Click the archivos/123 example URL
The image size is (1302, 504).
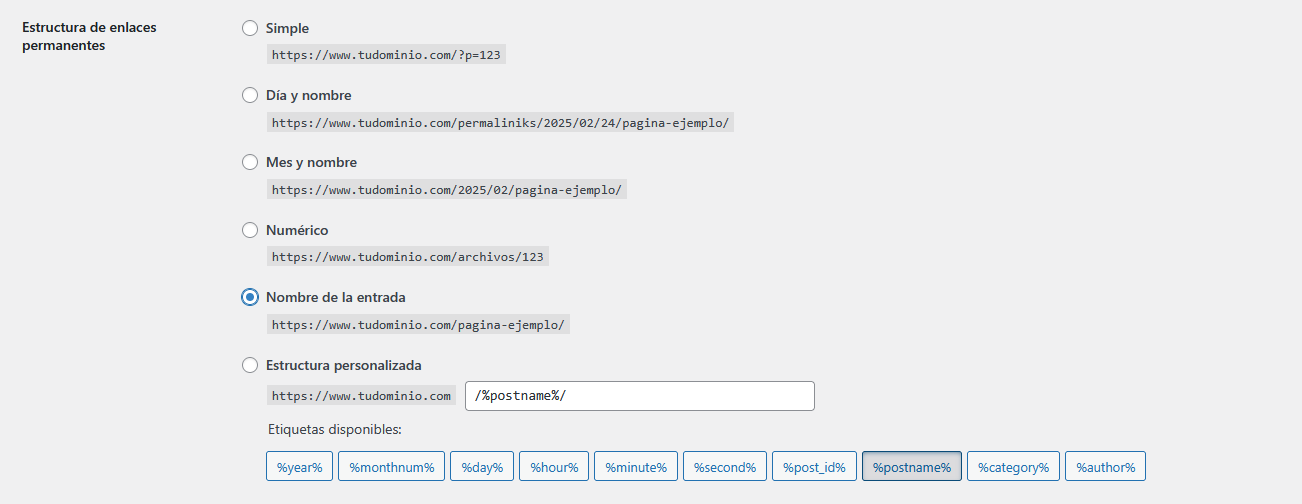[408, 257]
